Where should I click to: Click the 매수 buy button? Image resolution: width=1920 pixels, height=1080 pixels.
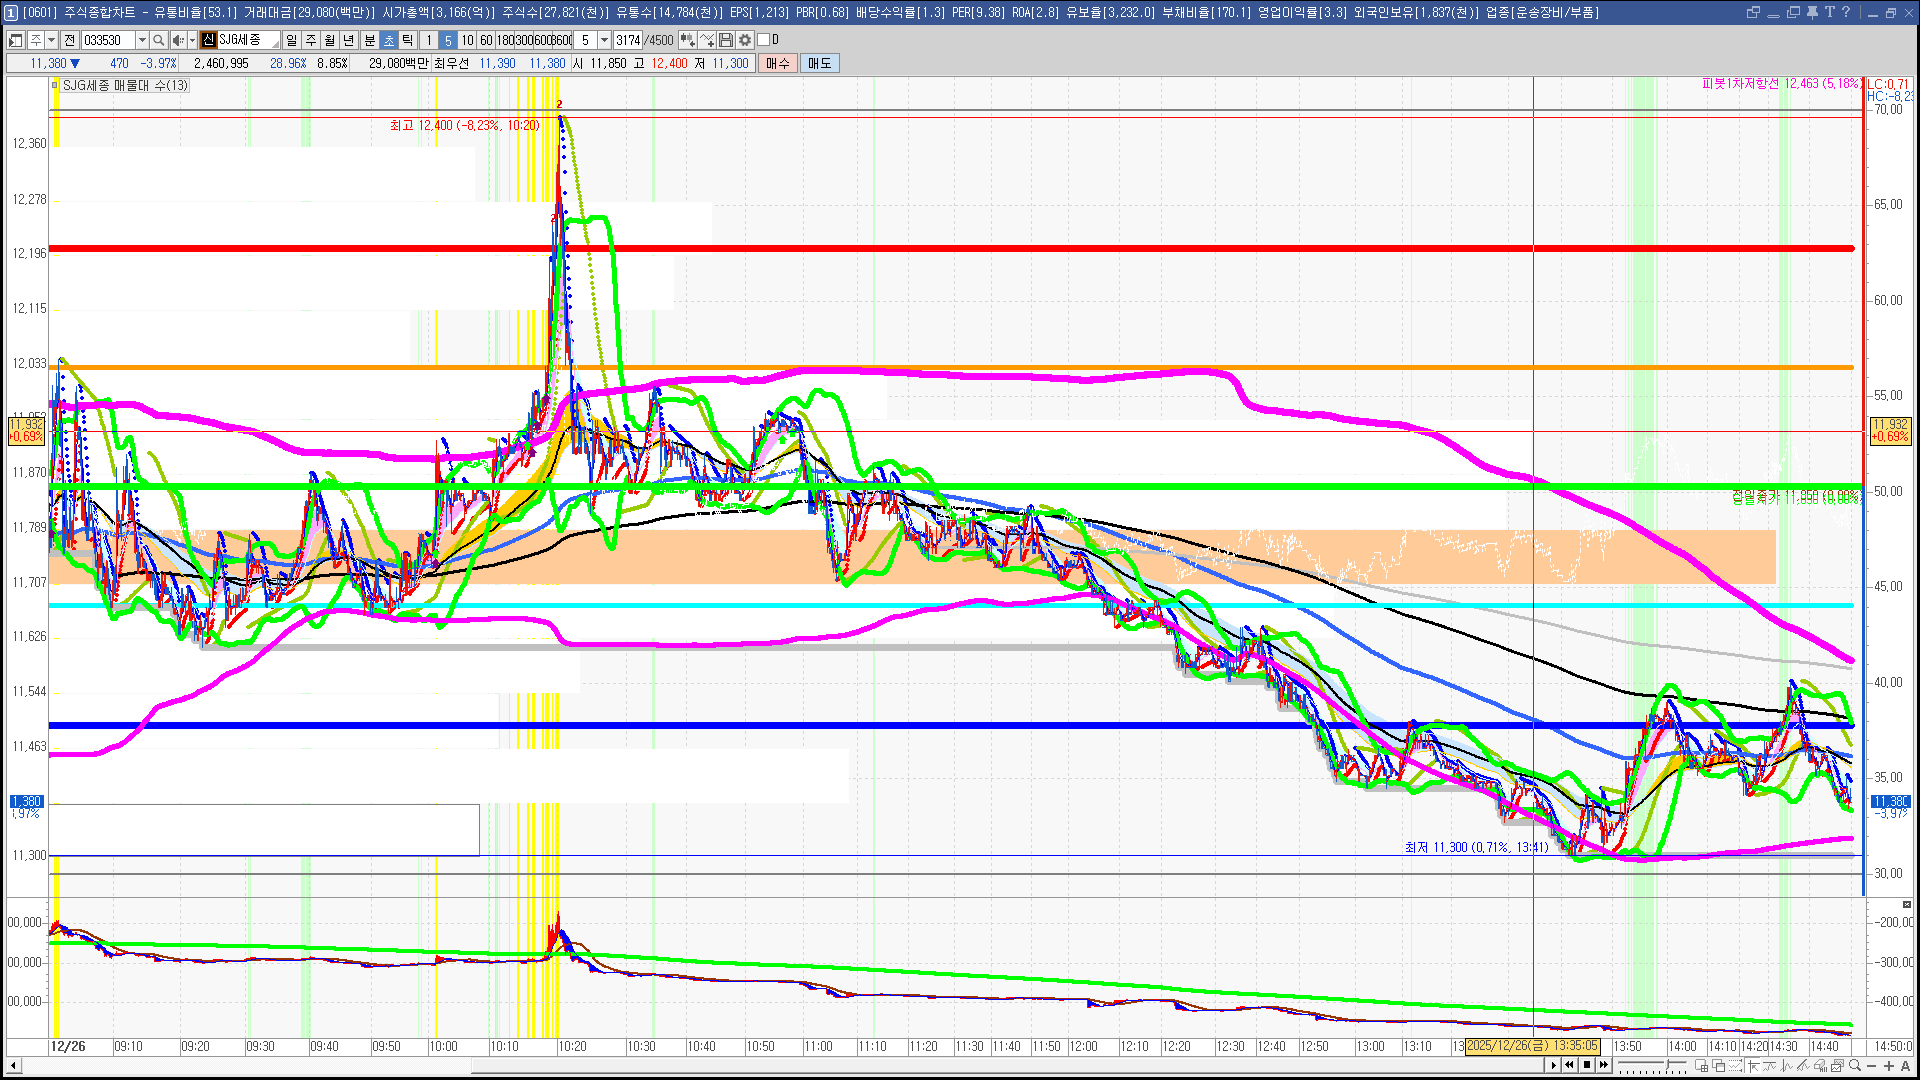778,63
